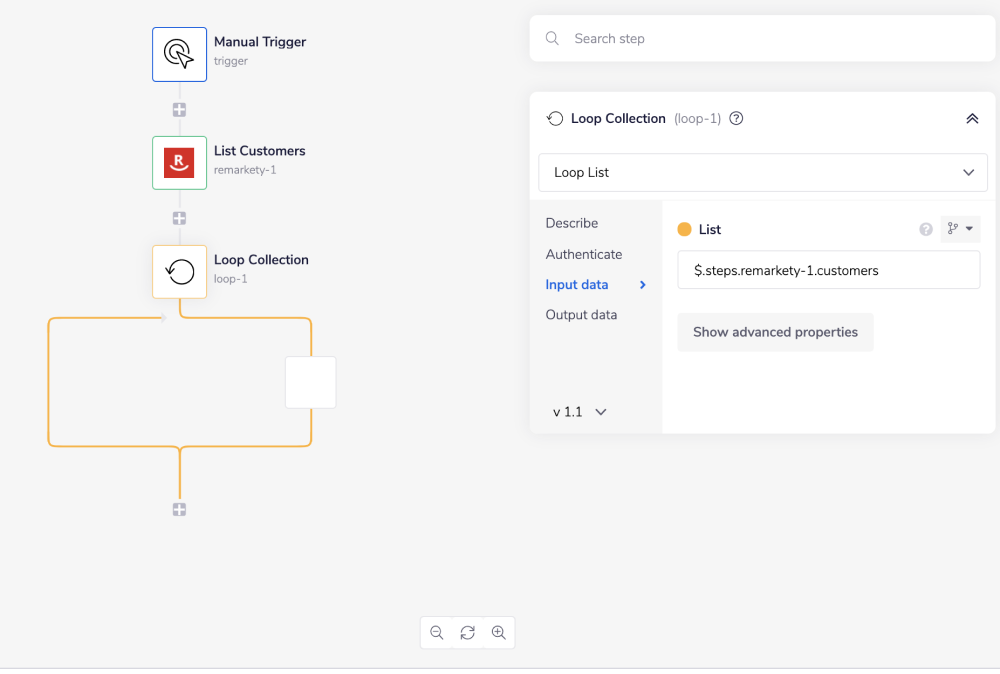Click Show advanced properties button
1000x674 pixels.
coord(775,332)
